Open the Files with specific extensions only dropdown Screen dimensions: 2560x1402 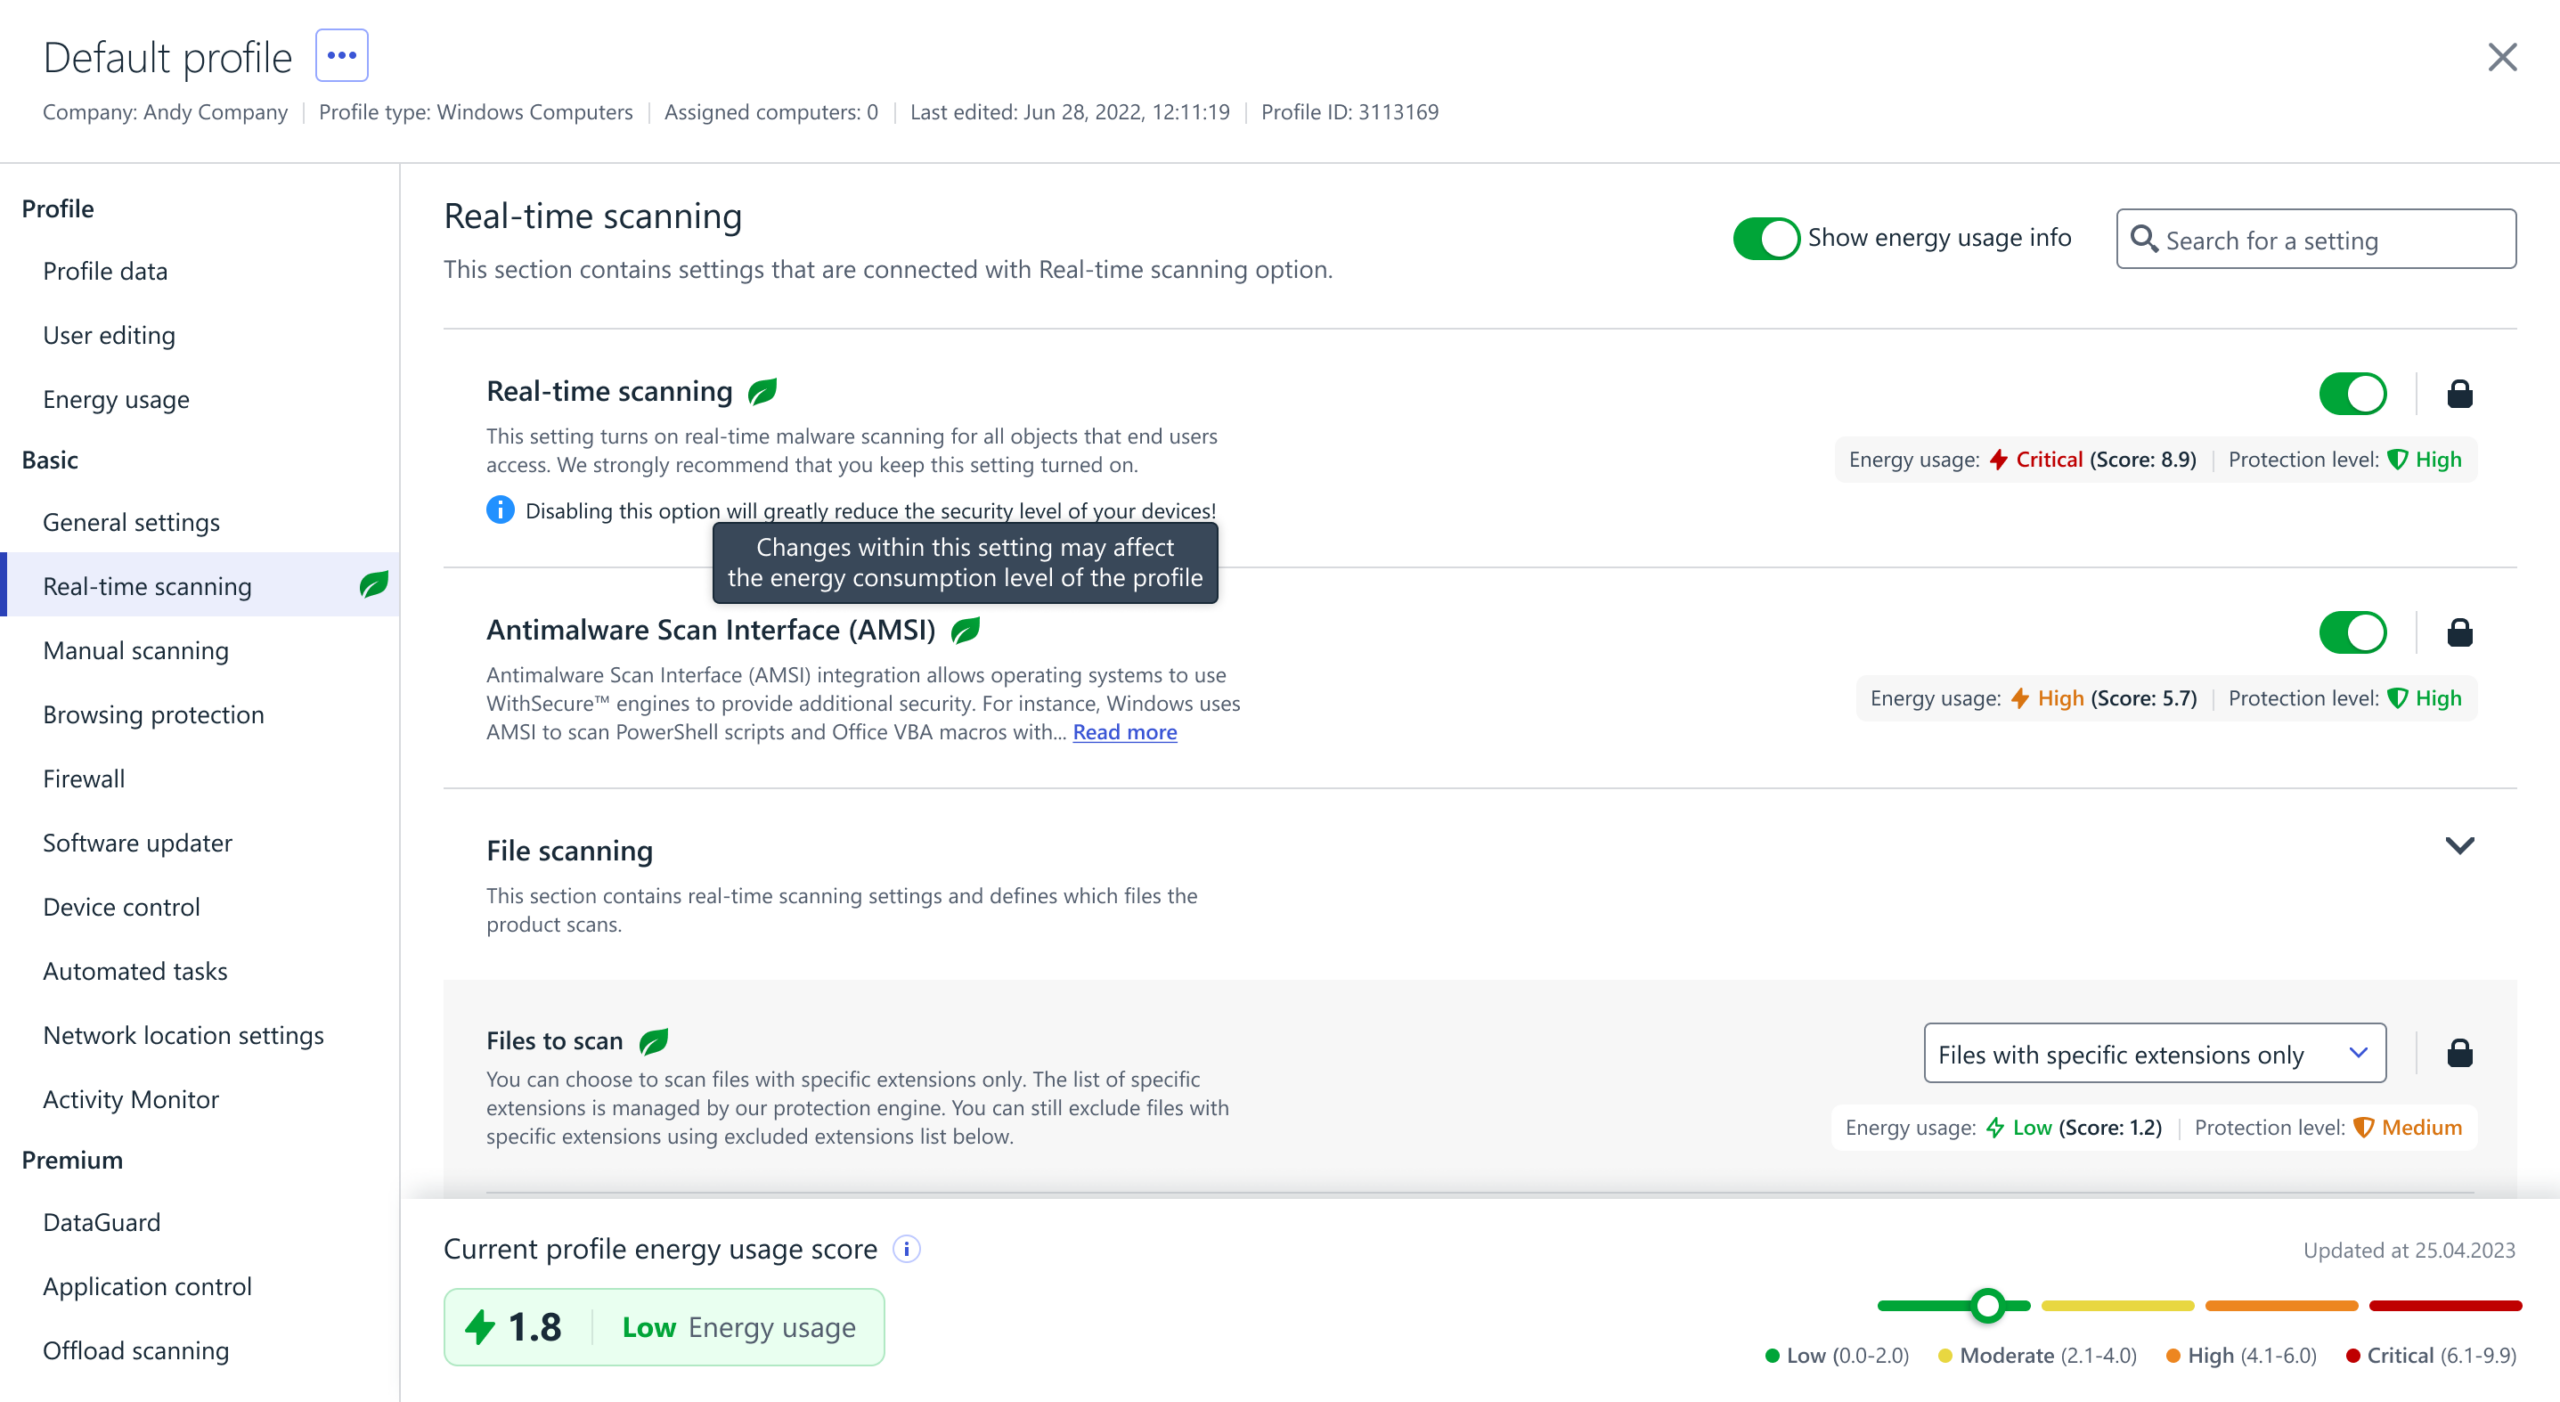[2155, 1054]
